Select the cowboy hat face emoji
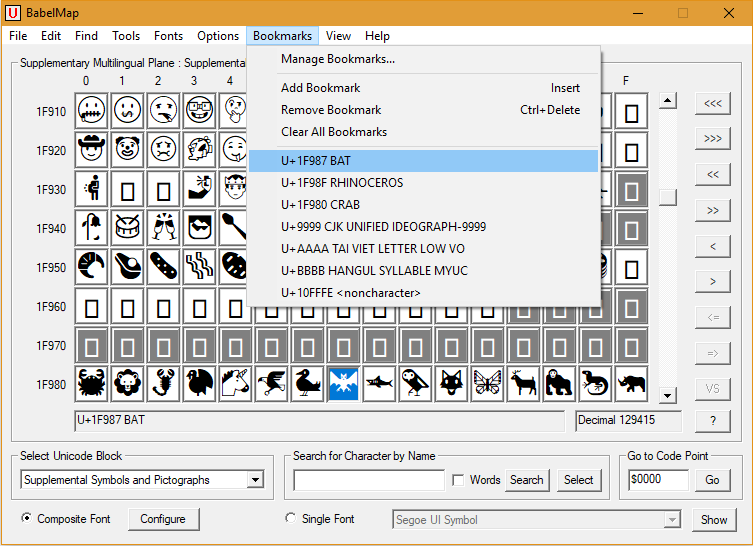This screenshot has width=753, height=546. [x=91, y=150]
